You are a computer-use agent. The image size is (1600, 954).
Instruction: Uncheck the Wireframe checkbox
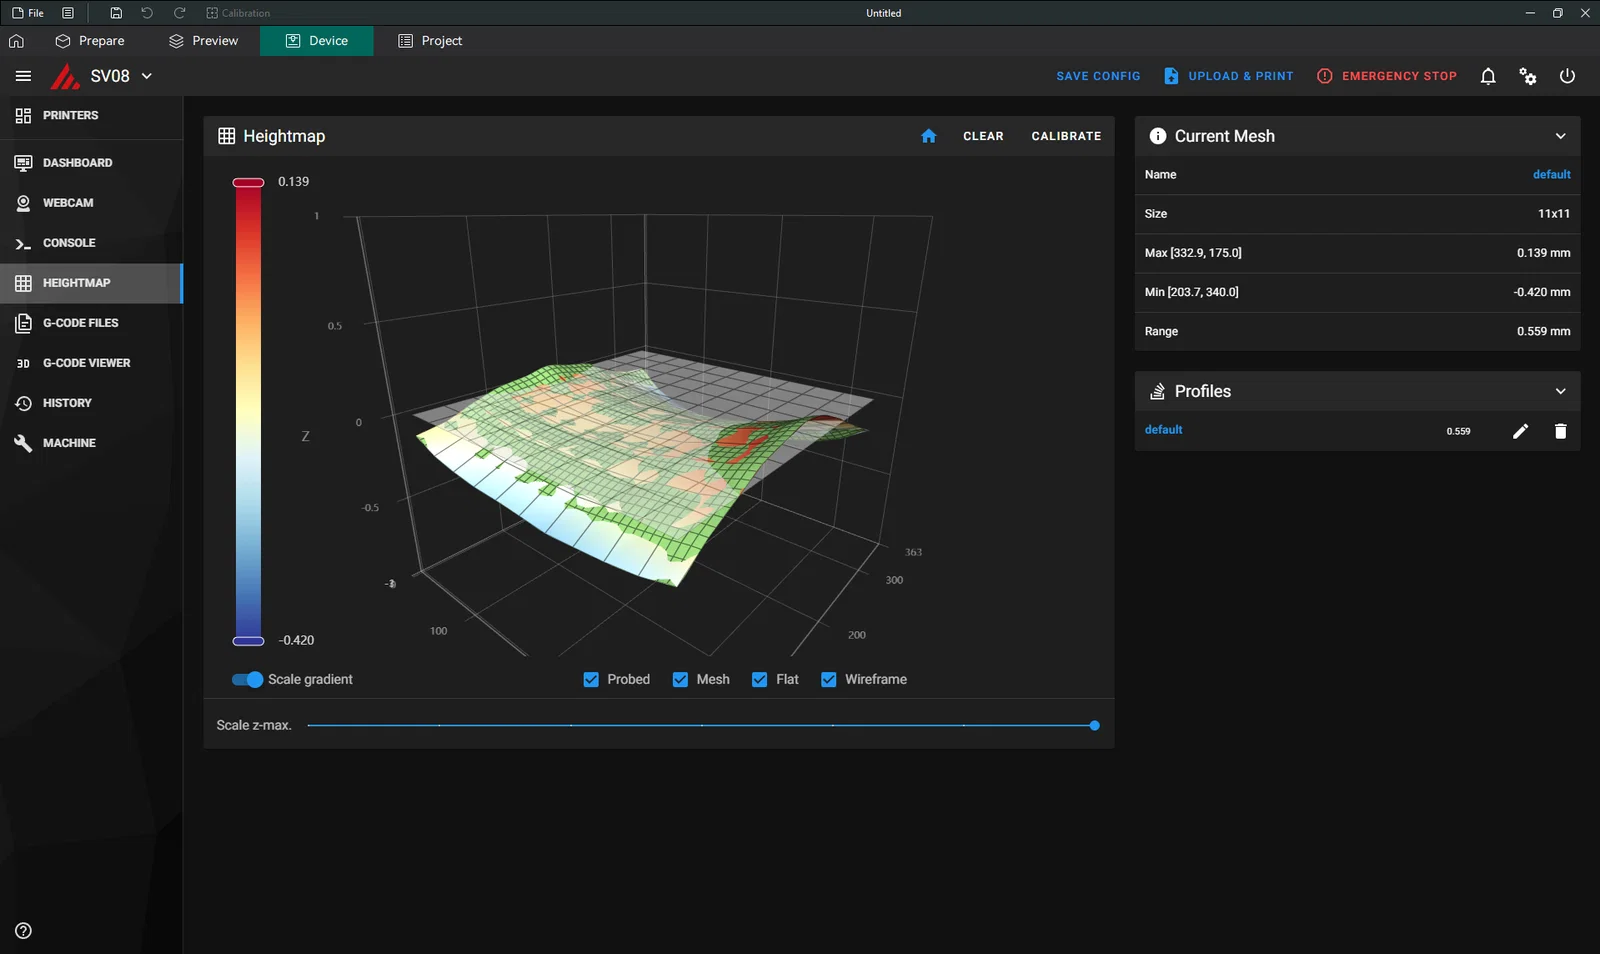pos(829,680)
